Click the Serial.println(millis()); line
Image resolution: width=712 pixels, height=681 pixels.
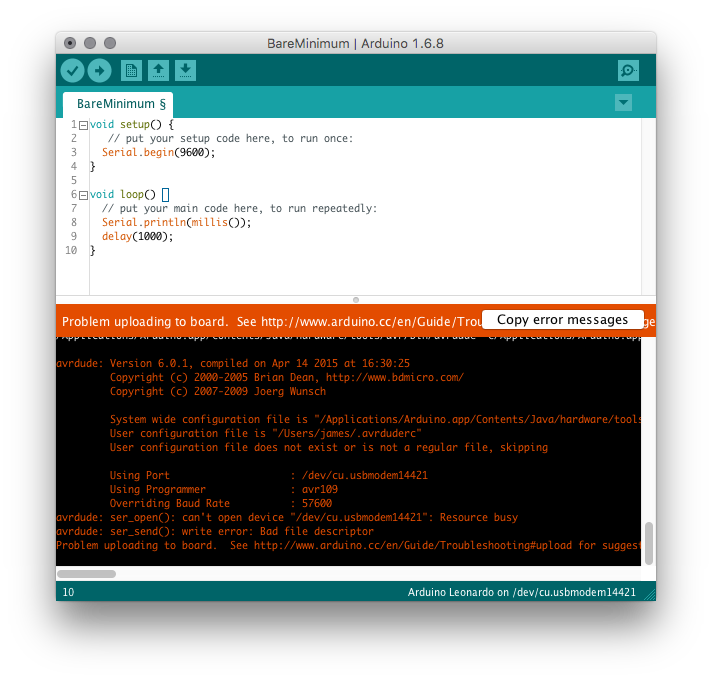click(x=176, y=222)
